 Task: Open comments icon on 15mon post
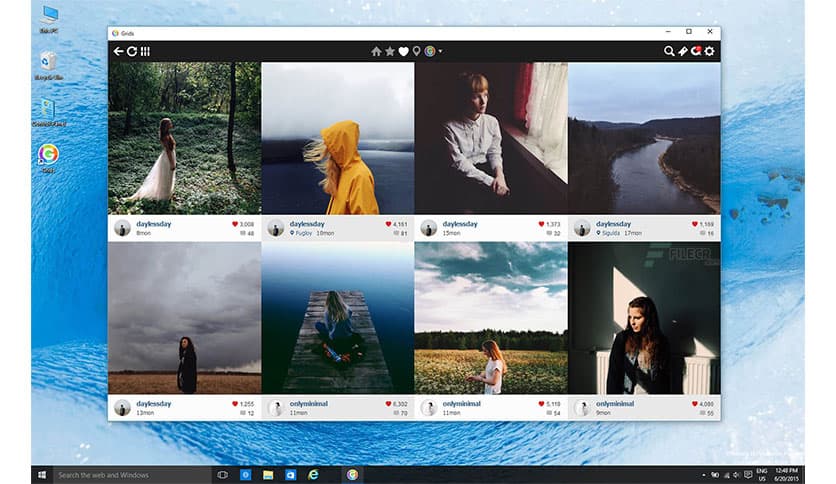(549, 233)
